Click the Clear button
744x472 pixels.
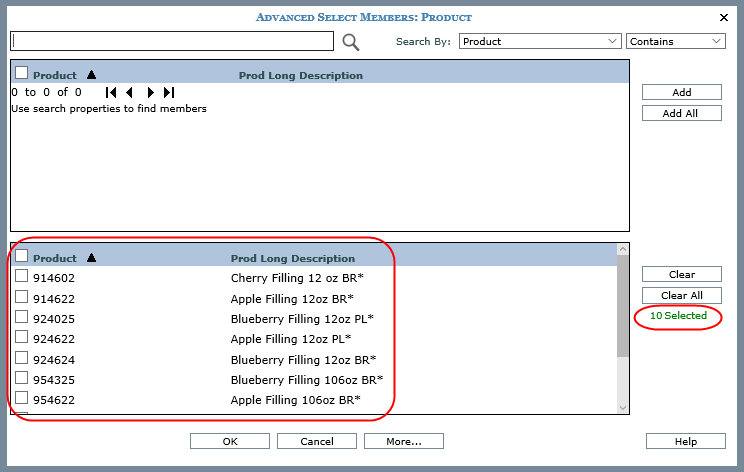click(x=682, y=274)
